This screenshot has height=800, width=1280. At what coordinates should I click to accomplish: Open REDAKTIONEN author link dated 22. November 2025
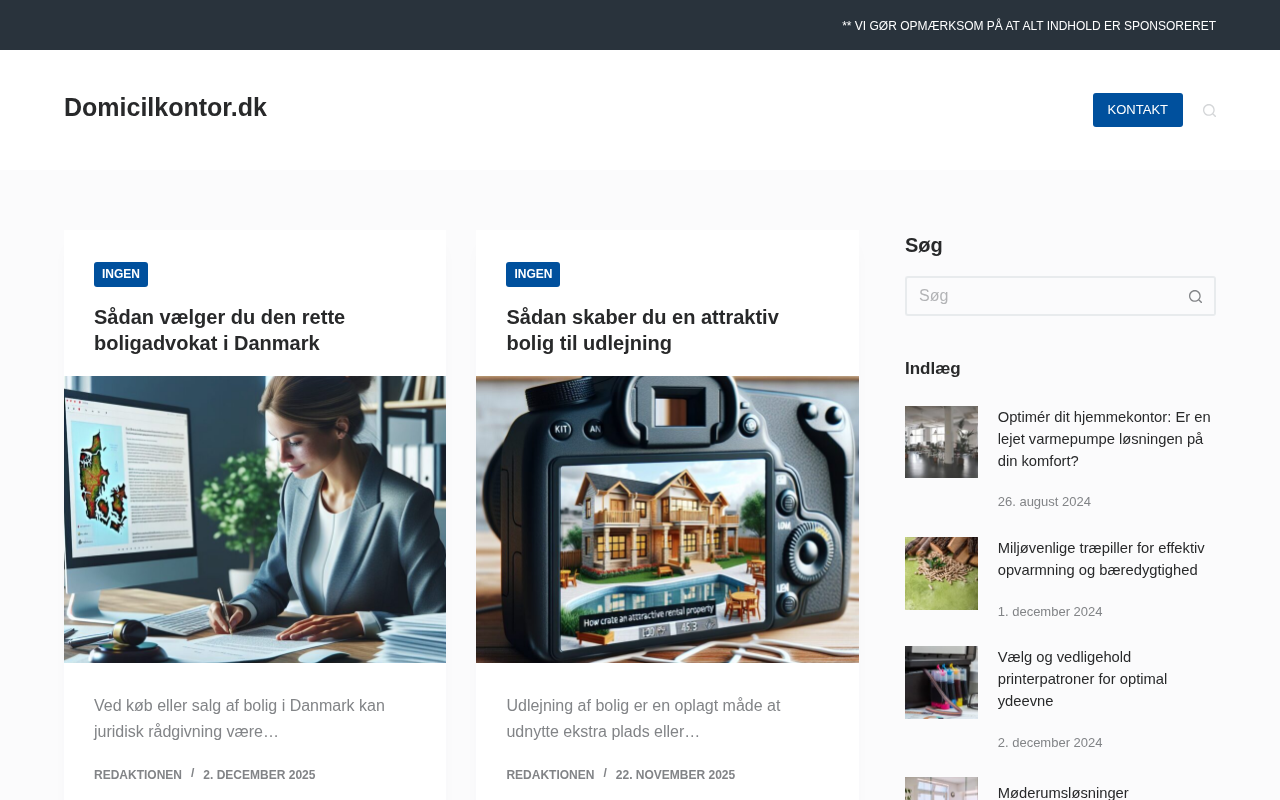coord(550,775)
